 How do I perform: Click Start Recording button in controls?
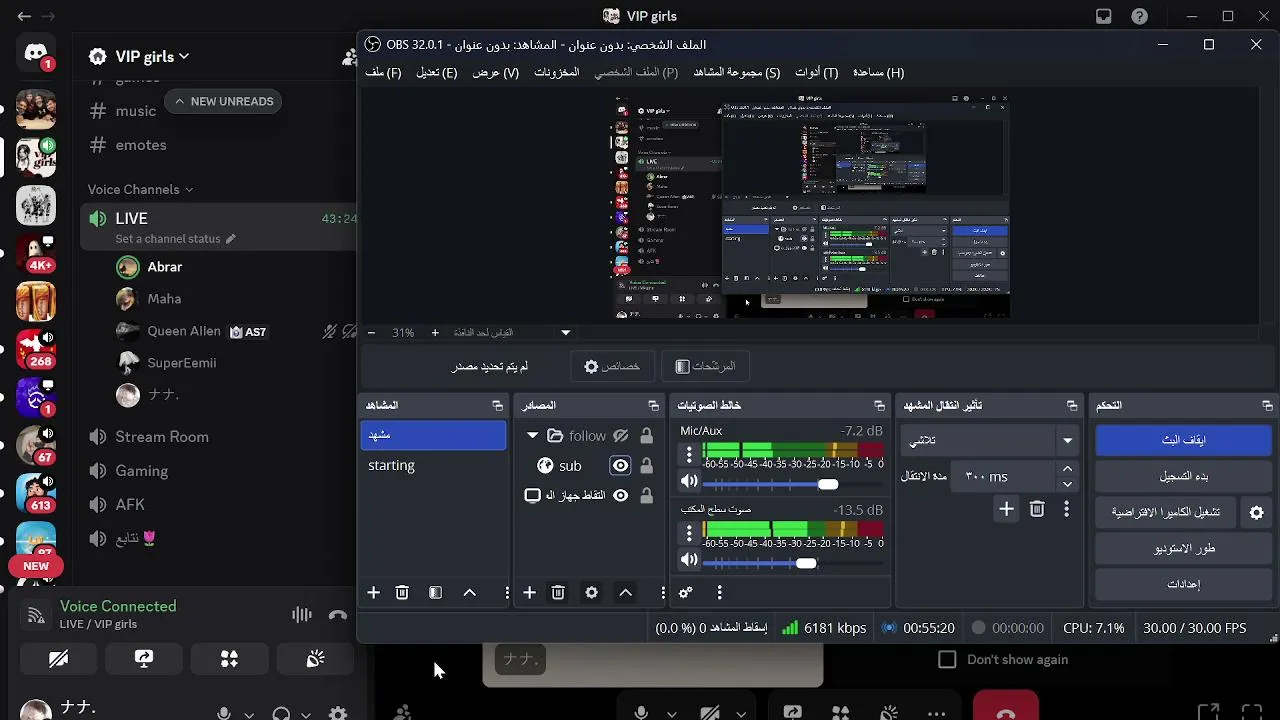(x=1183, y=476)
